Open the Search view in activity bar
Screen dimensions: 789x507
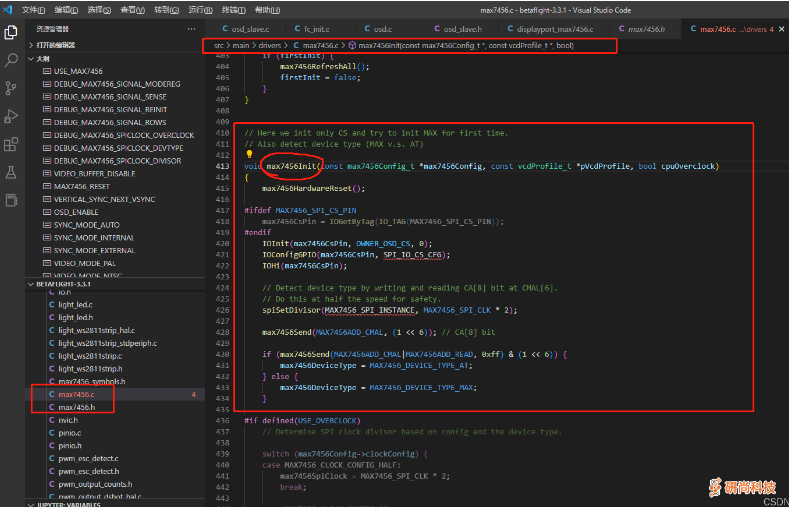coord(12,60)
